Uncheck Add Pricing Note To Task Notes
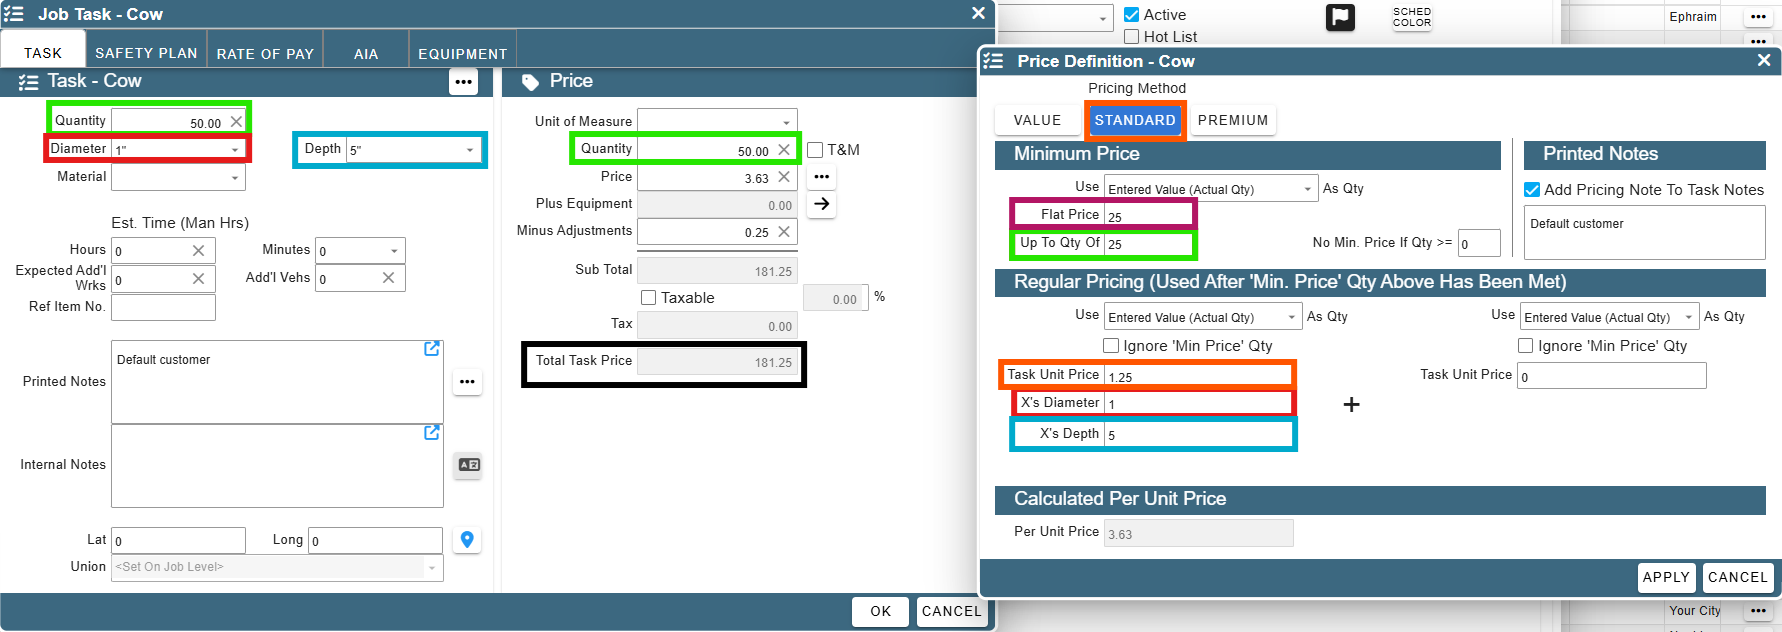The height and width of the screenshot is (632, 1782). [1532, 190]
